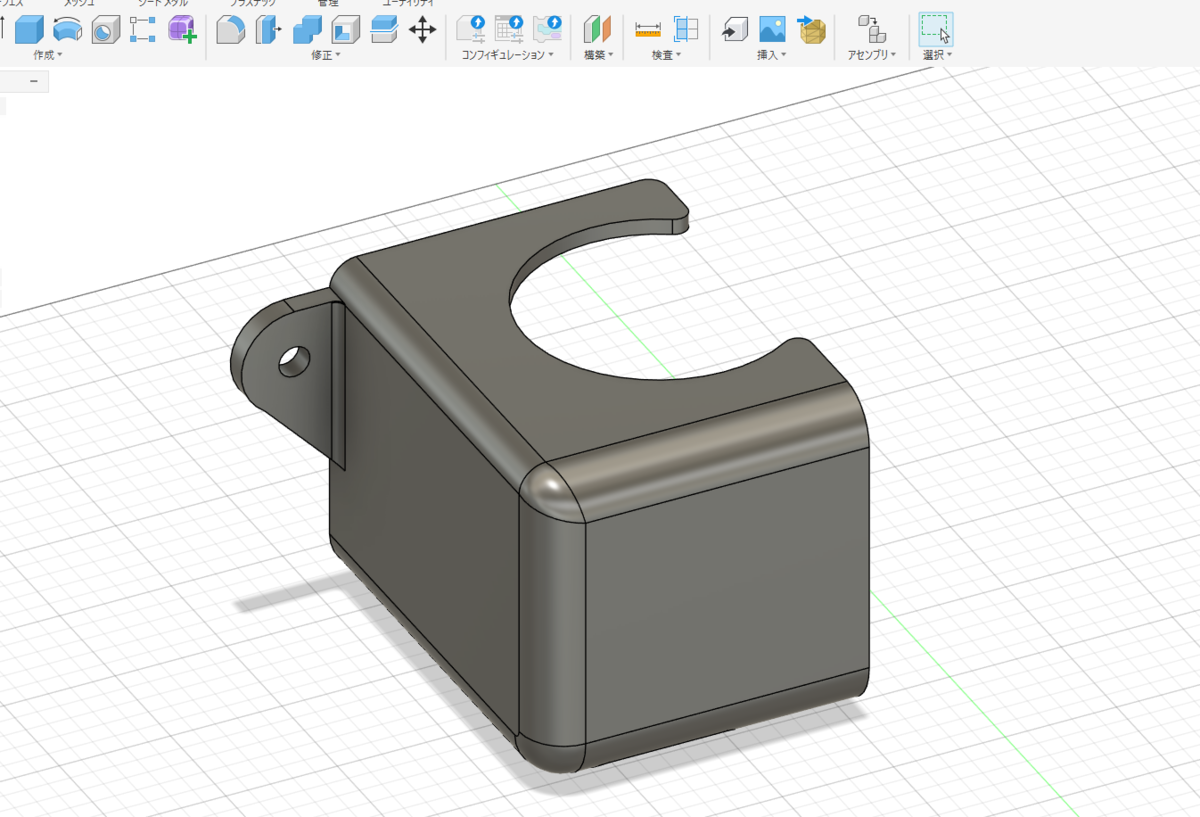Click the Insert Mesh icon

tap(811, 30)
